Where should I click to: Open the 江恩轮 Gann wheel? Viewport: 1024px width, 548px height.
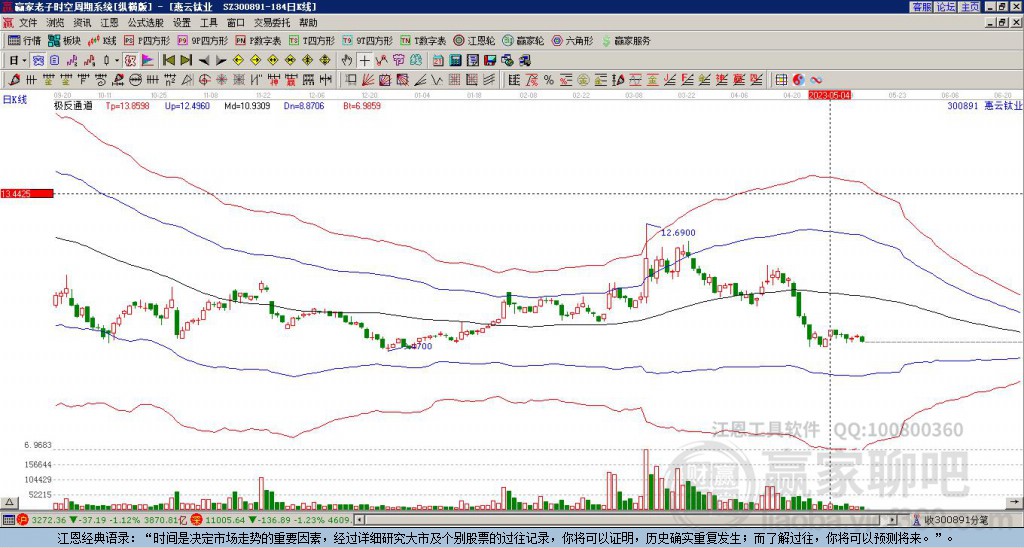pyautogui.click(x=474, y=40)
